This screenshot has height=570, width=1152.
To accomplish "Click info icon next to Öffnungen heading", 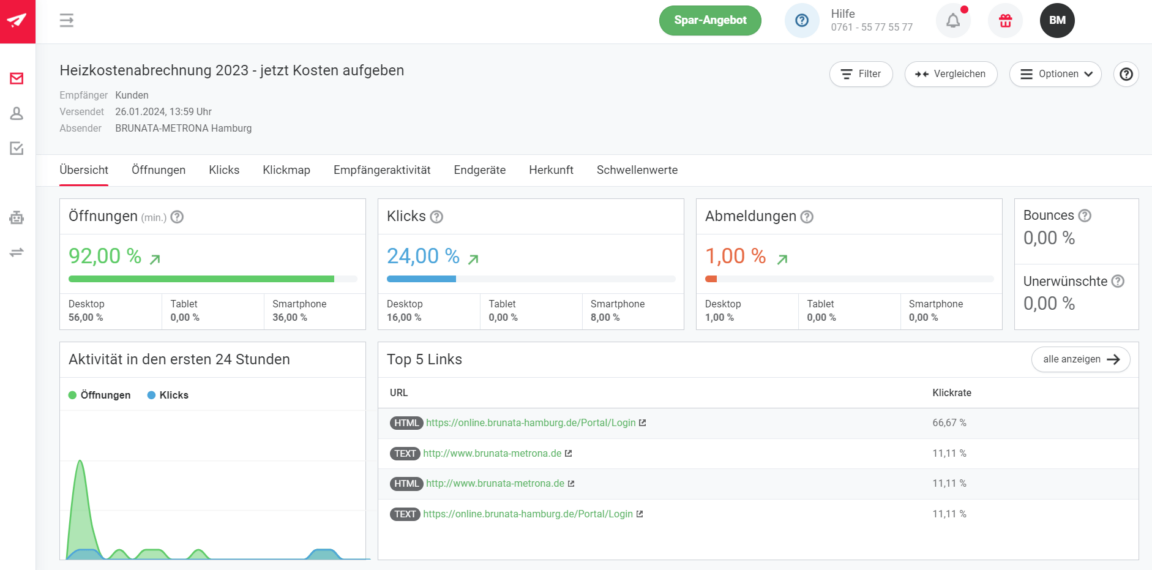I will coord(177,217).
